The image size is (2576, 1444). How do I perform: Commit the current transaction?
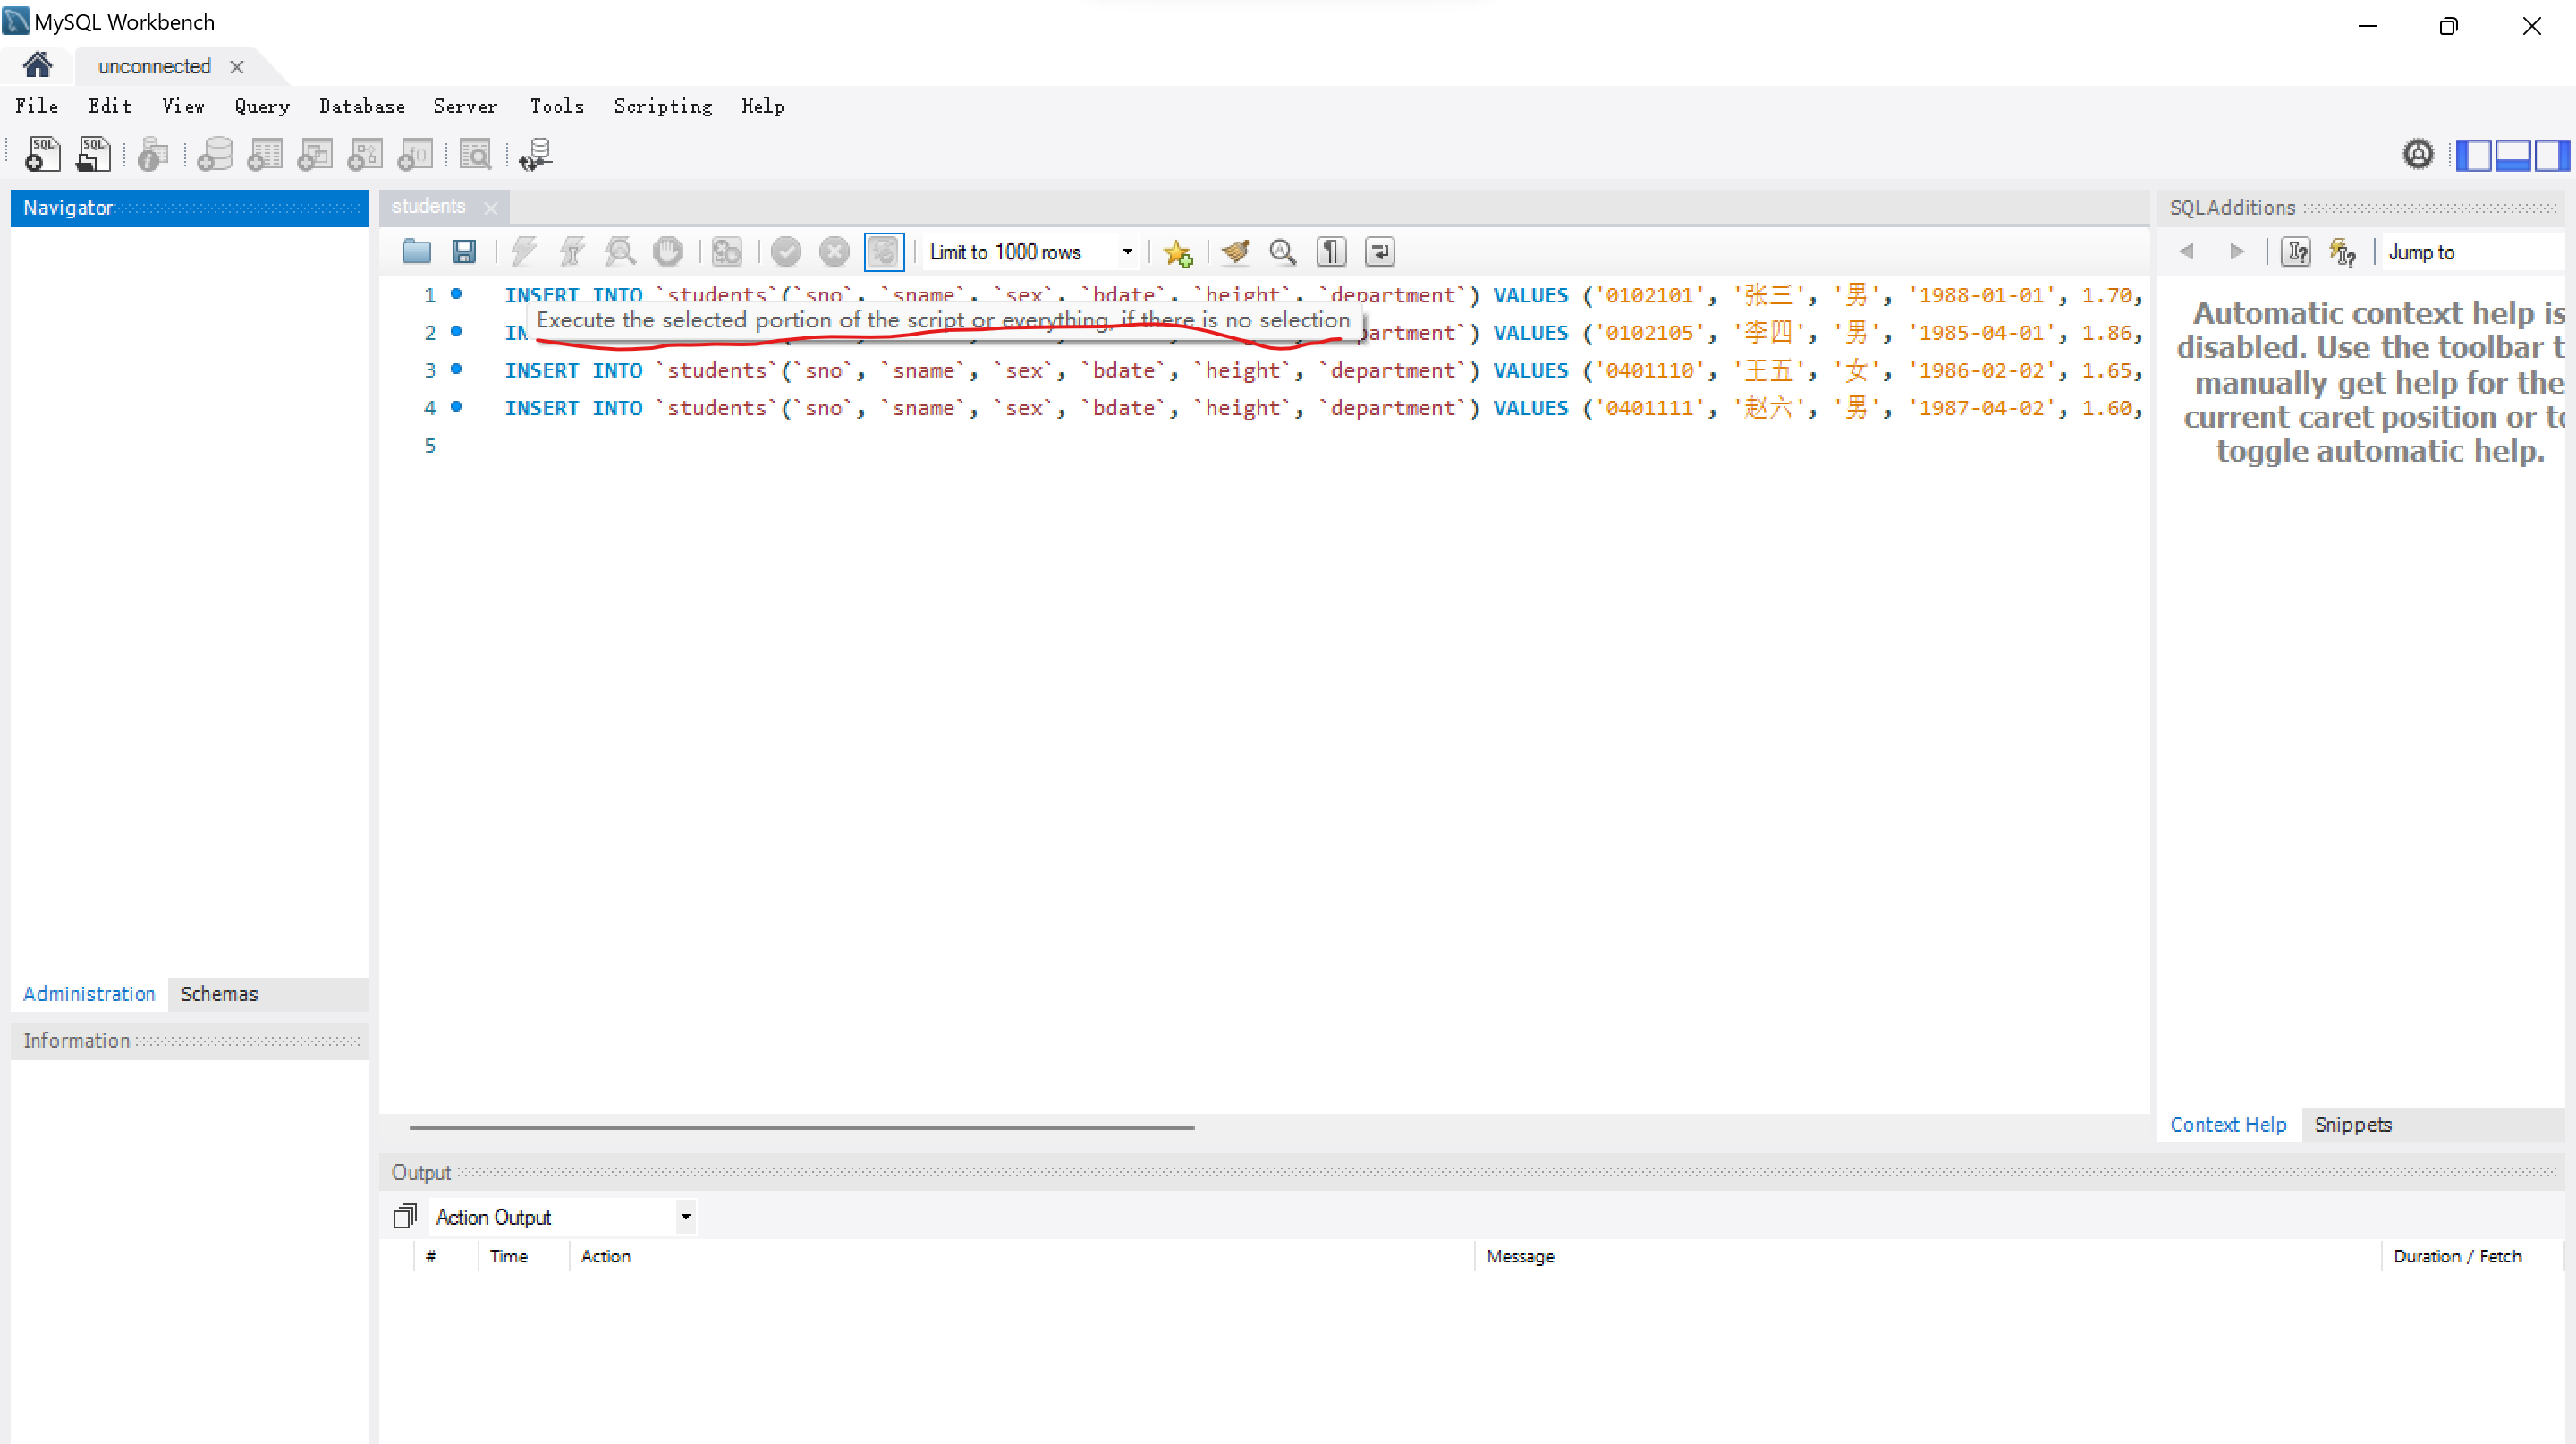tap(786, 252)
